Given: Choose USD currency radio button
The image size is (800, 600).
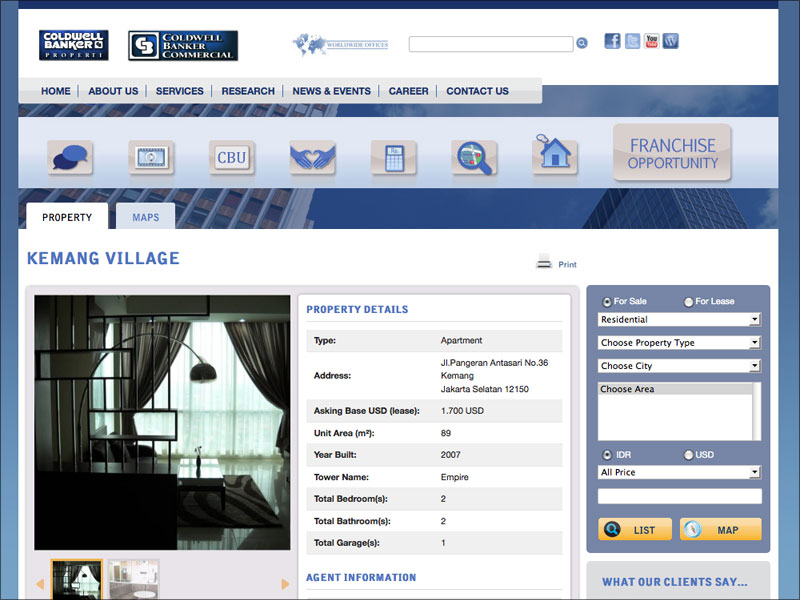Looking at the screenshot, I should point(689,455).
